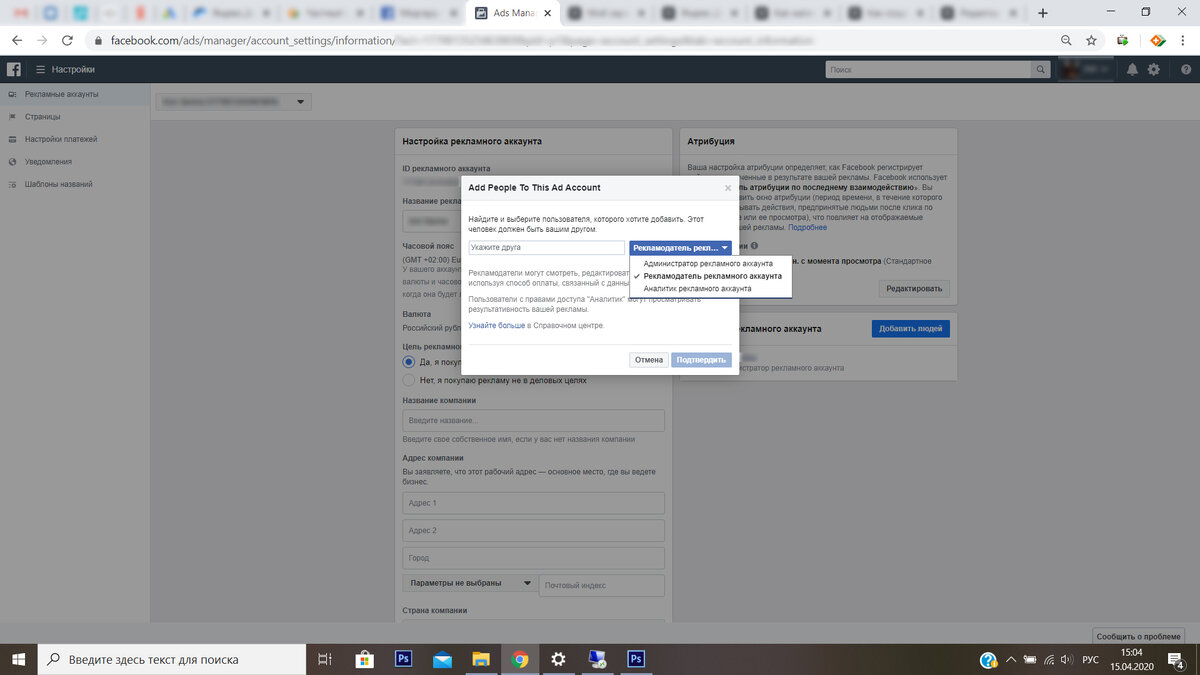Bookmark this page with the star icon
This screenshot has width=1200, height=675.
tap(1092, 40)
